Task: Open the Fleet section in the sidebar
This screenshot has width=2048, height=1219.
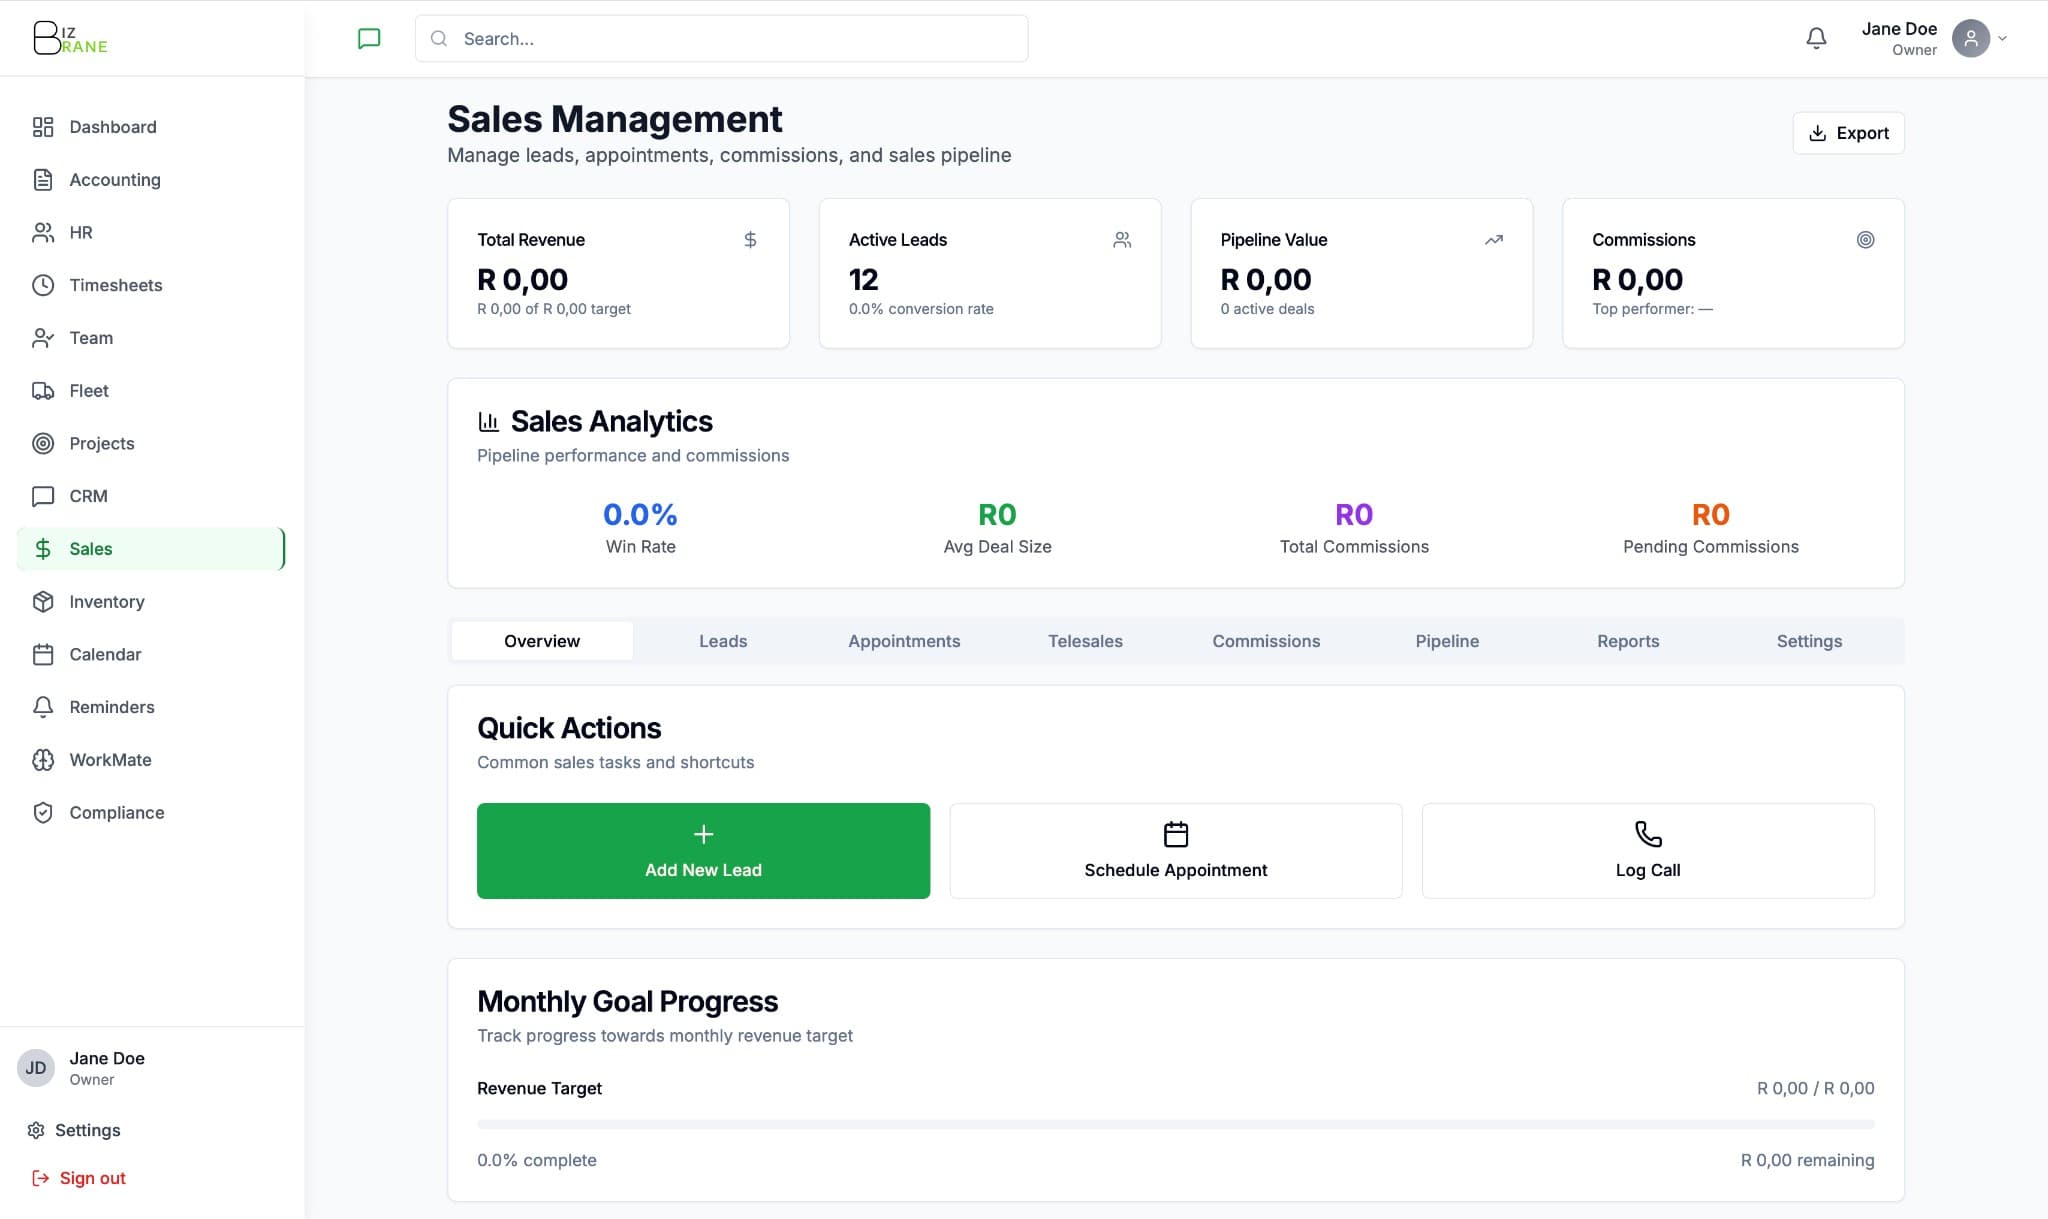Action: (88, 390)
